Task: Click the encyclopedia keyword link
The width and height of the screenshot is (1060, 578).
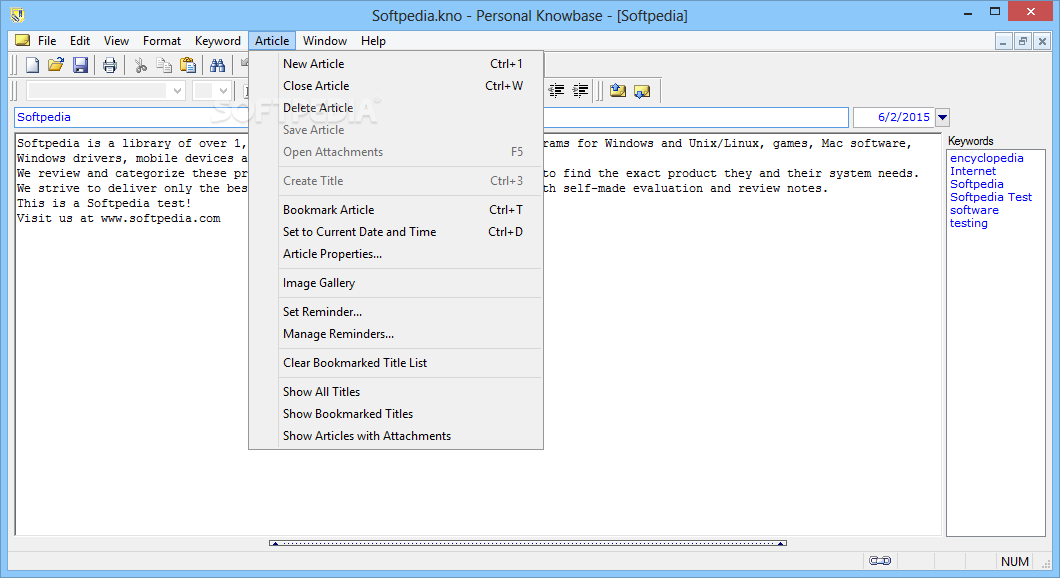Action: (986, 158)
